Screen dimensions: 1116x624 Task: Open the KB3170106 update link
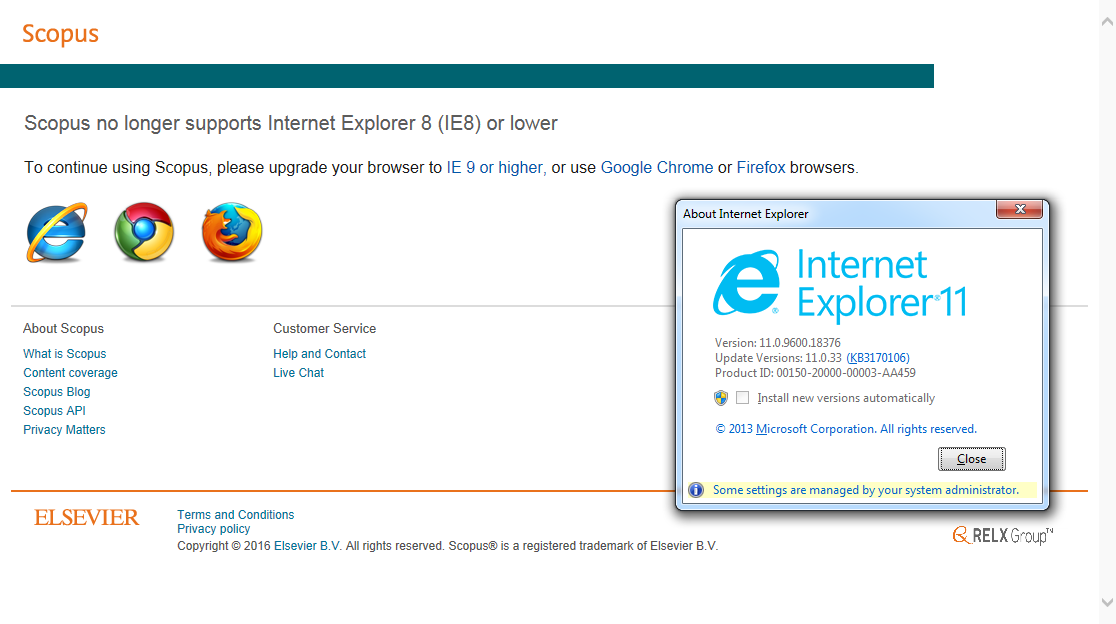878,358
